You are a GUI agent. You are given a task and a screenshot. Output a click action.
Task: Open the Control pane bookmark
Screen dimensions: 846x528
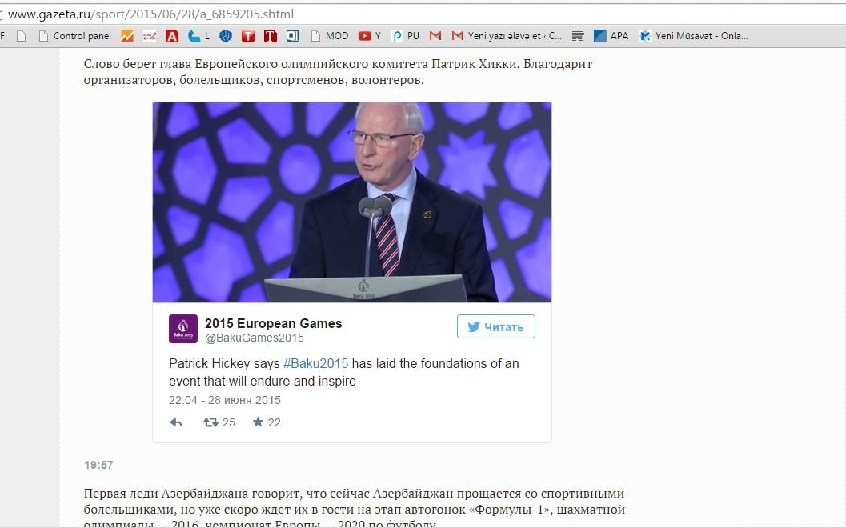click(74, 36)
